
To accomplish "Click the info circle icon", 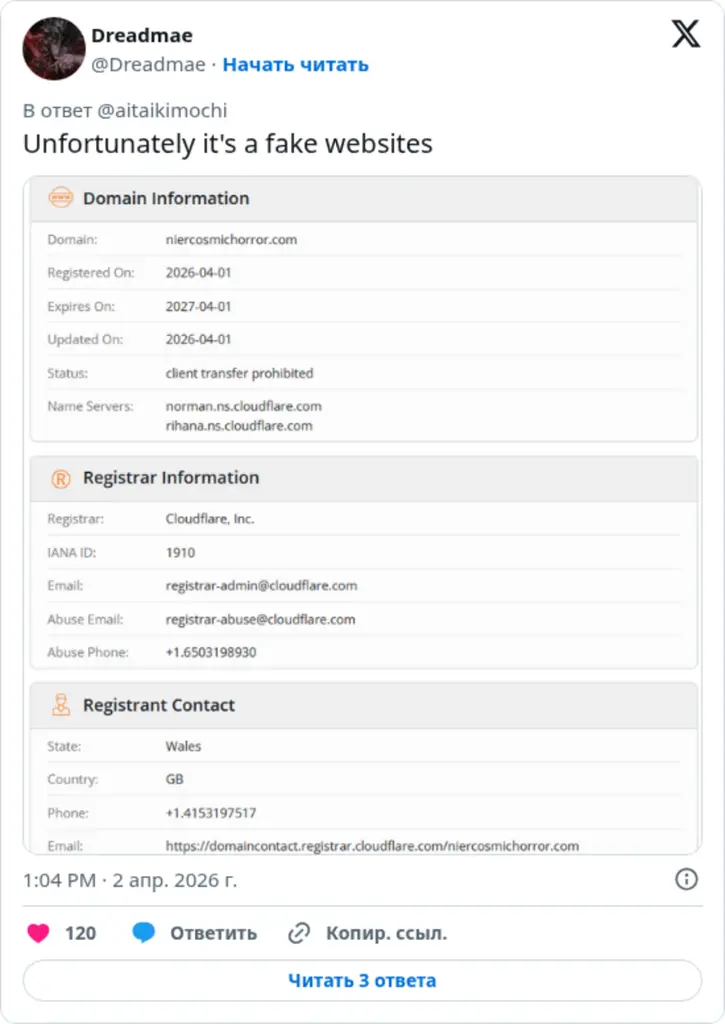I will point(686,879).
